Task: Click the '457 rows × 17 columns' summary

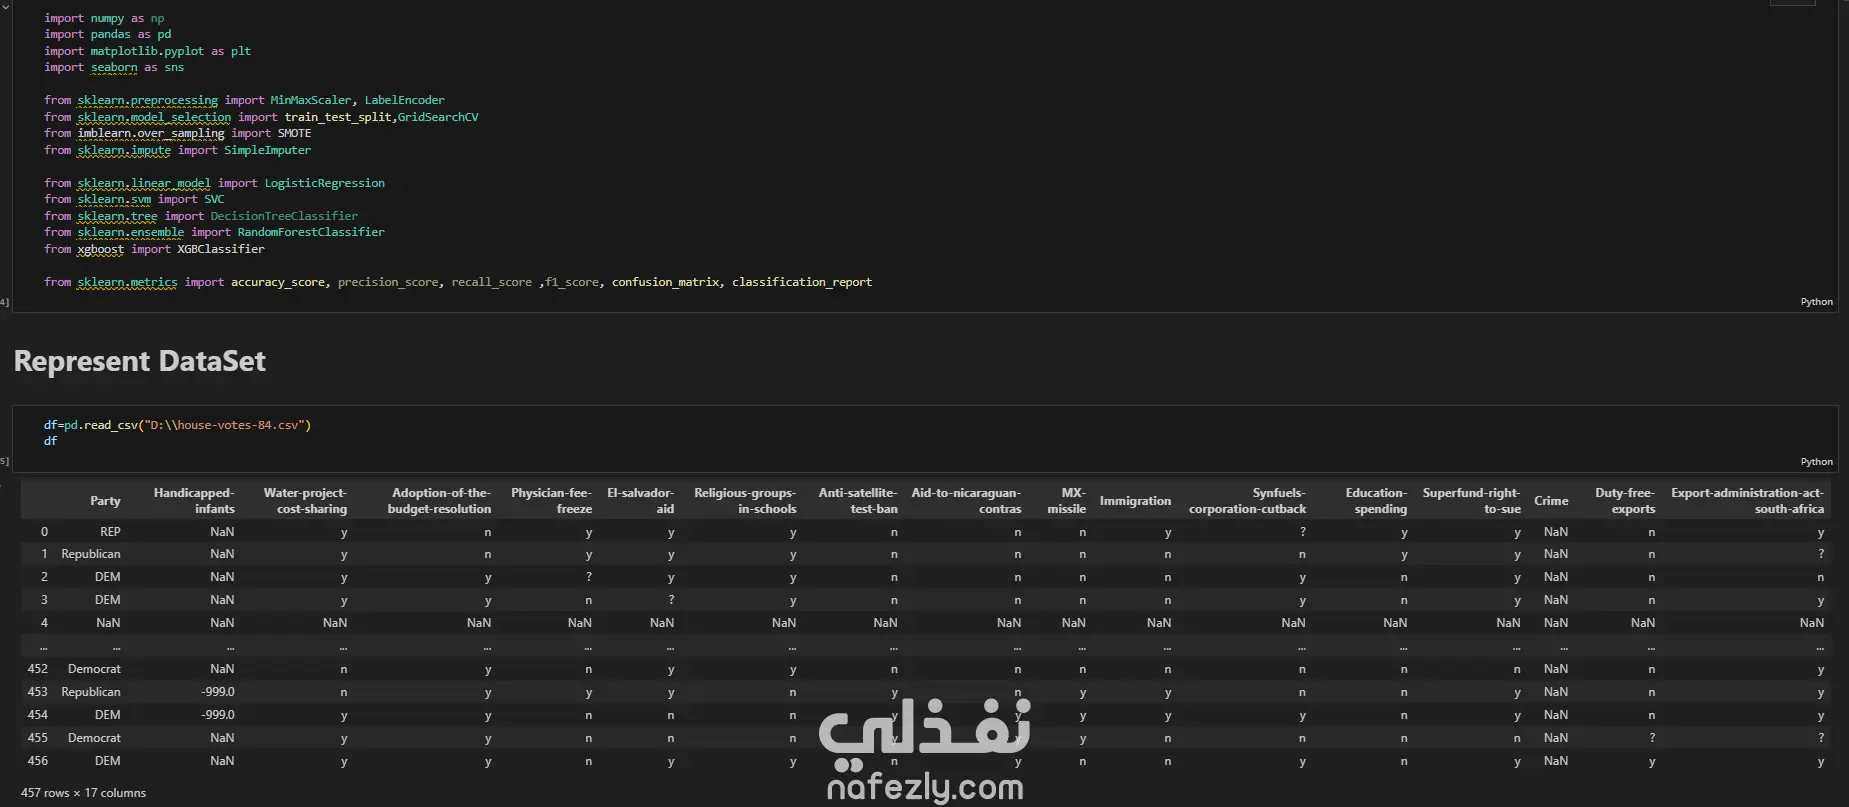Action: click(x=83, y=793)
